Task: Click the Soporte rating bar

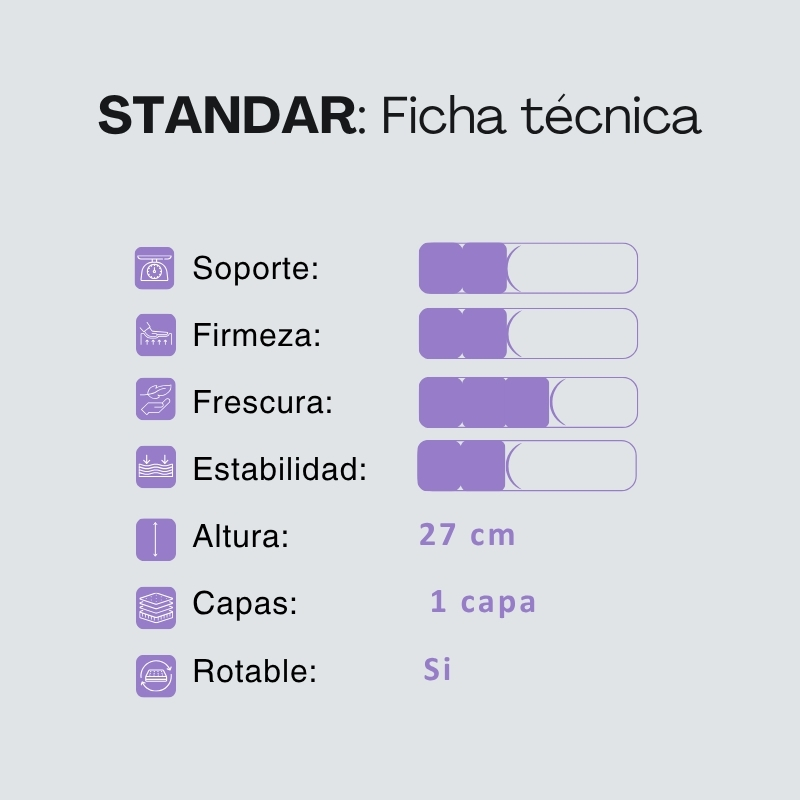Action: [x=528, y=268]
